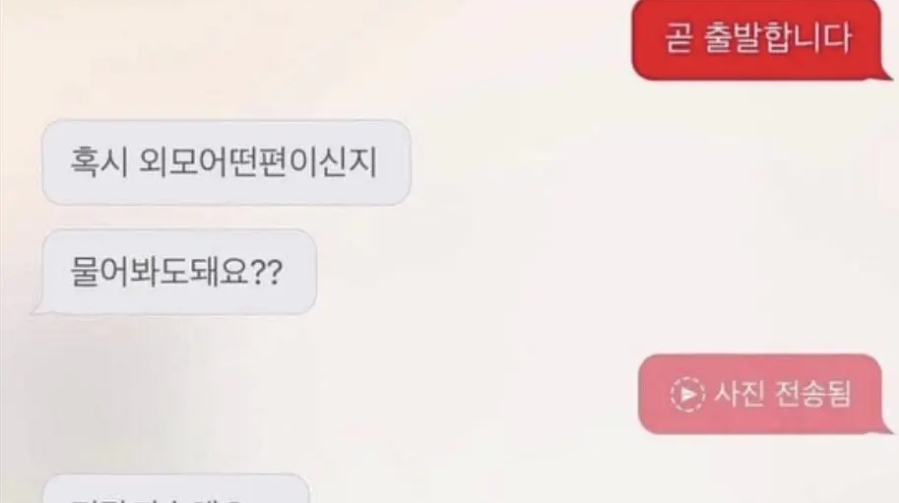Click the tail of the 물어봐도돼요?? bubble

click(39, 309)
